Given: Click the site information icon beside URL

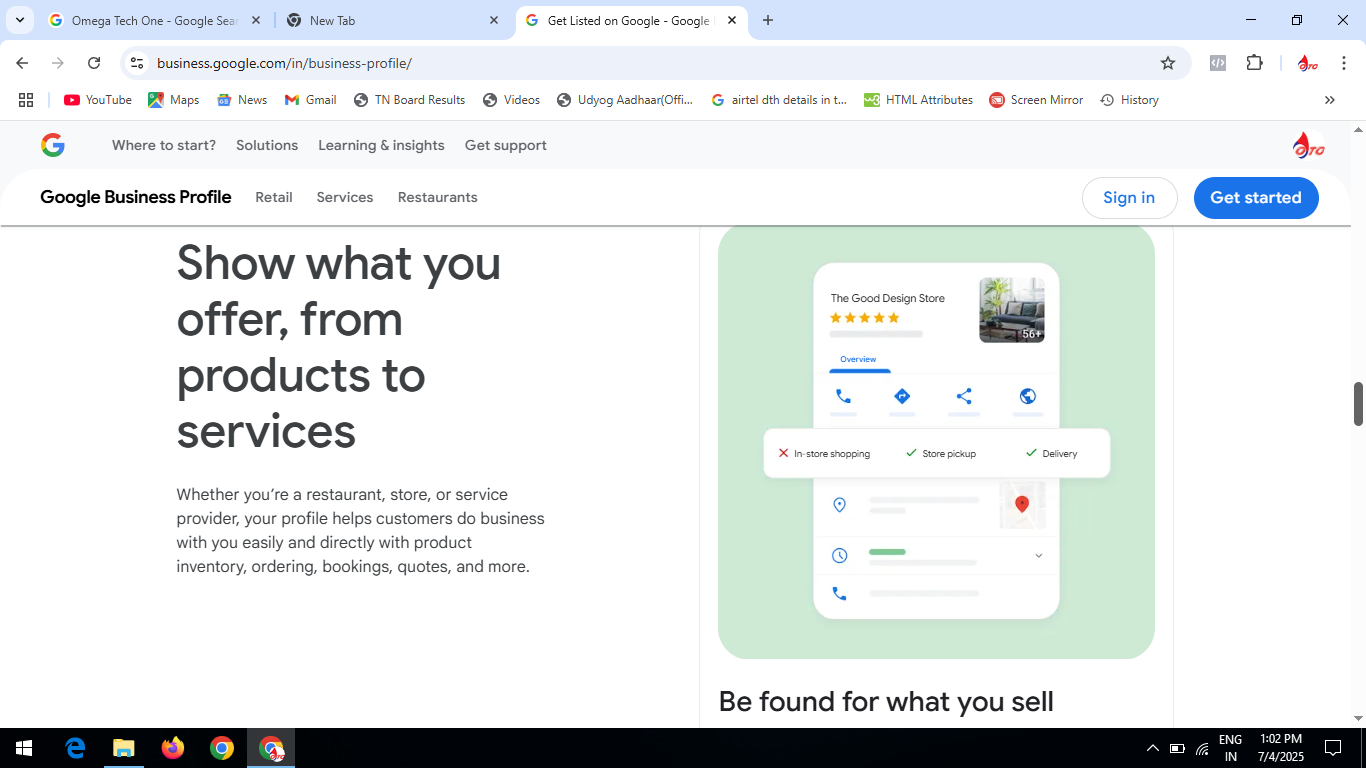Looking at the screenshot, I should pos(138,63).
